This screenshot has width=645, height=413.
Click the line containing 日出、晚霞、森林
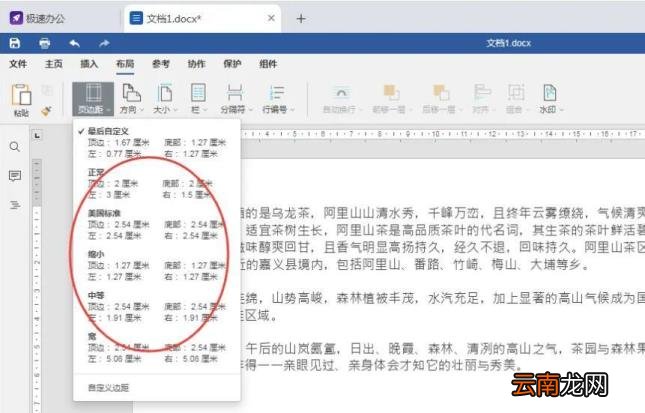click(443, 349)
